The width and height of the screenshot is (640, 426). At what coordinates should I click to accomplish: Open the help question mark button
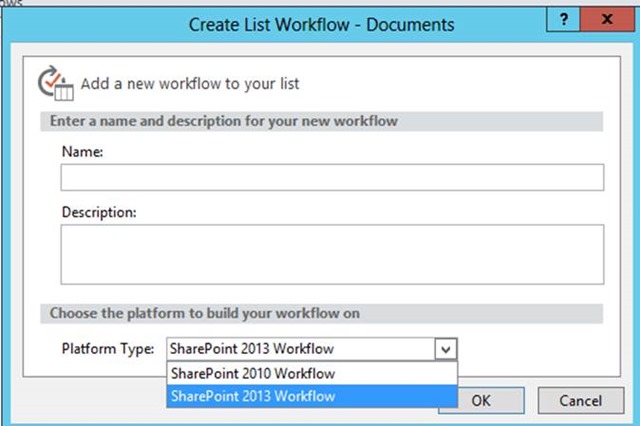[563, 19]
